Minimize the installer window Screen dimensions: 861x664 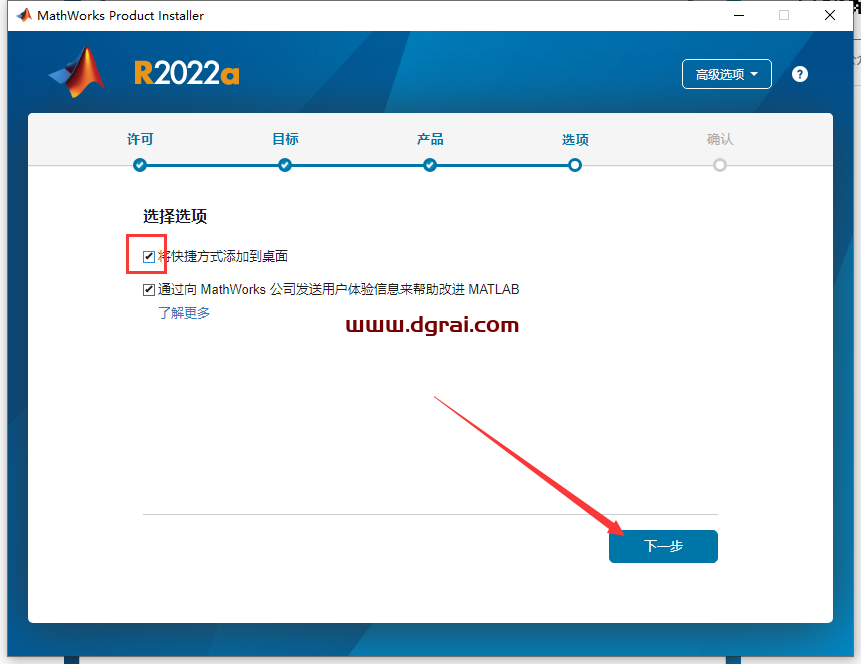click(739, 15)
